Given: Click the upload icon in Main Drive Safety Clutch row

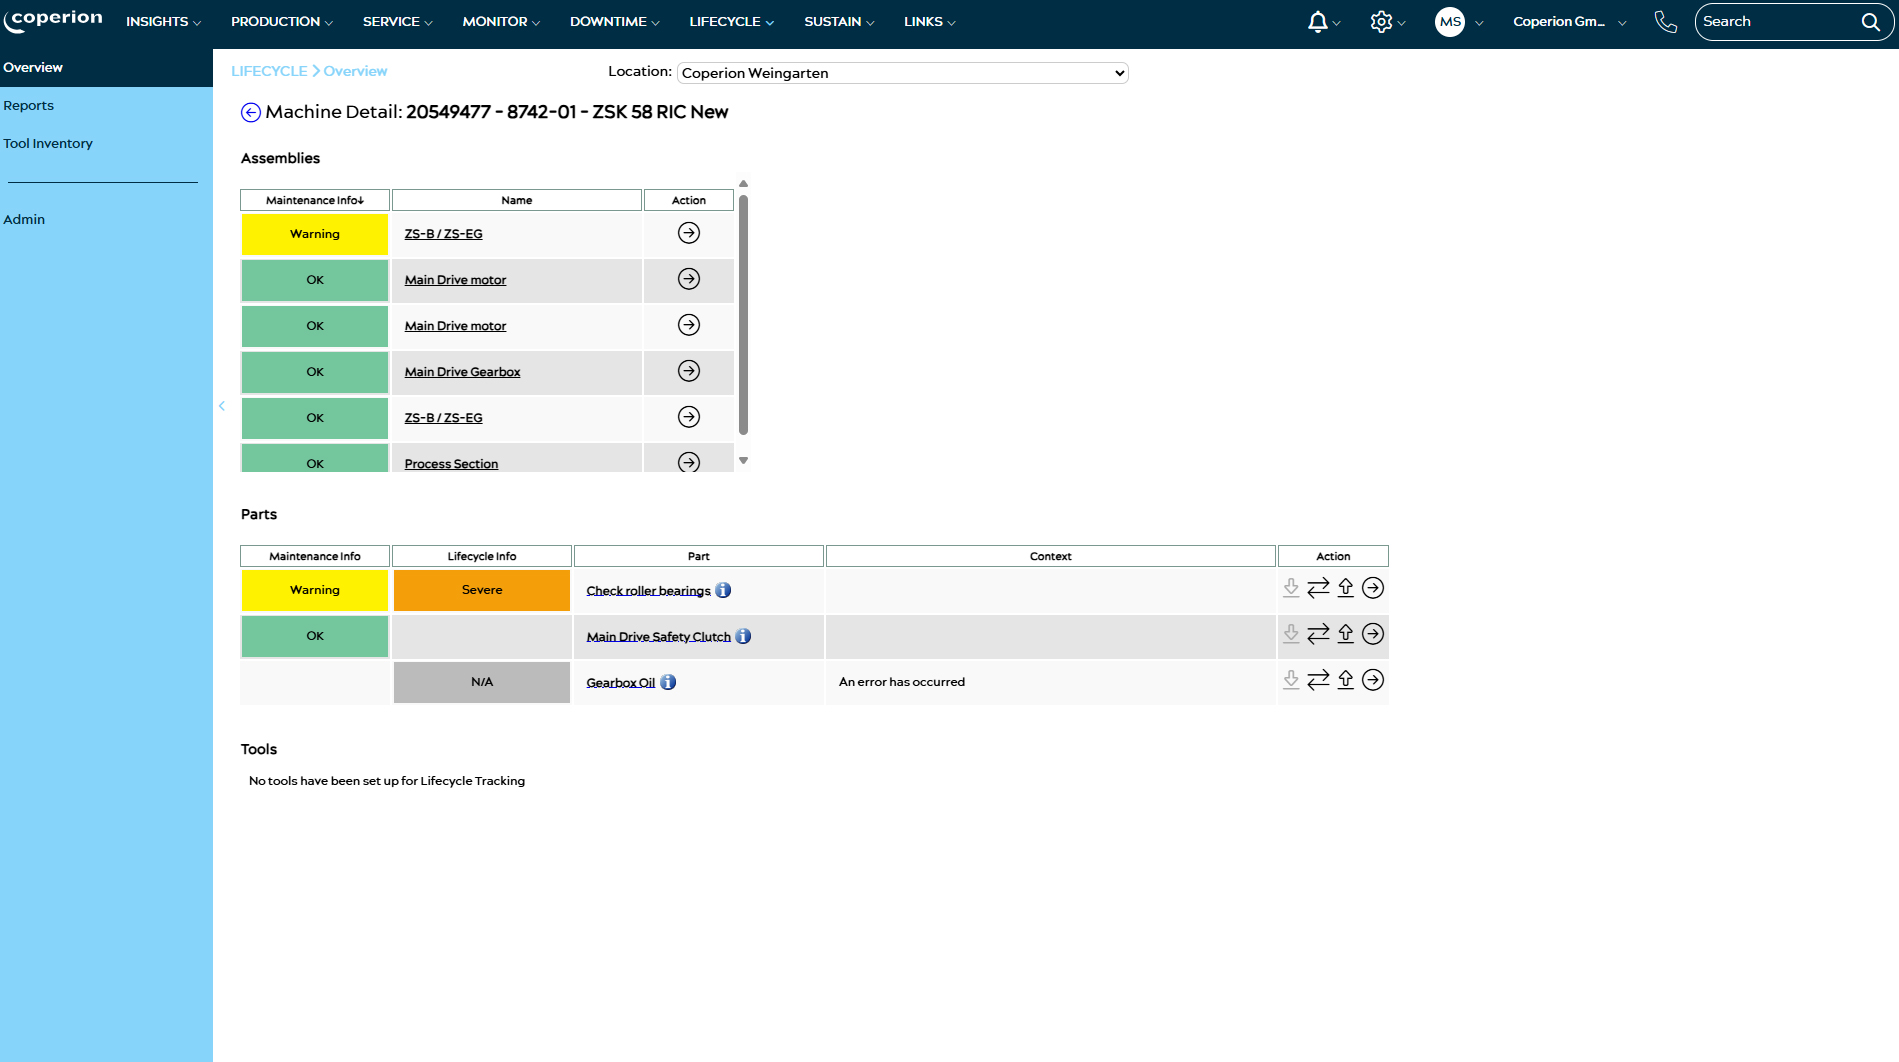Looking at the screenshot, I should tap(1346, 634).
